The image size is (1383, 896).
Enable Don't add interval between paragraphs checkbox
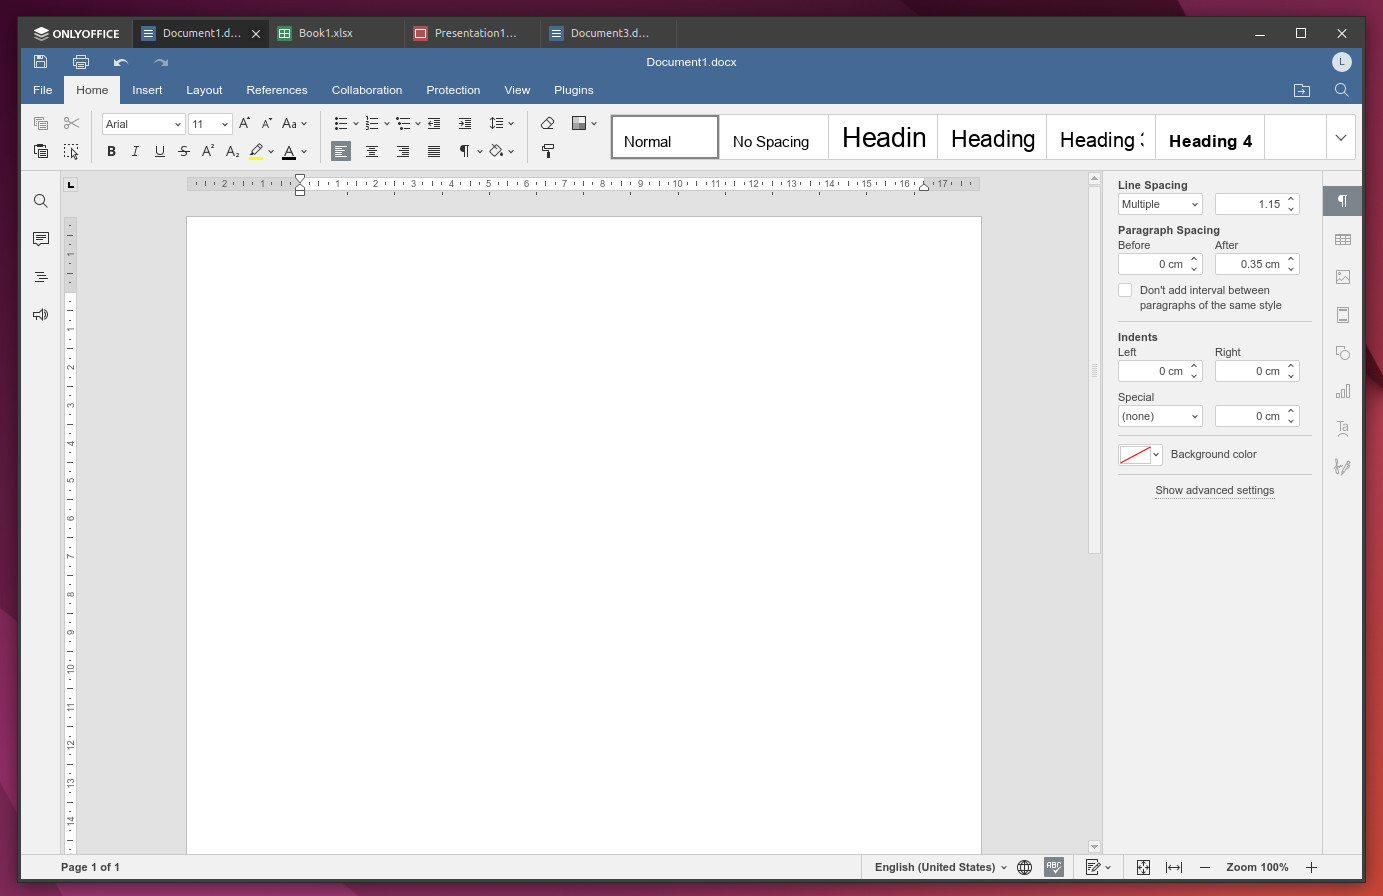pyautogui.click(x=1125, y=290)
